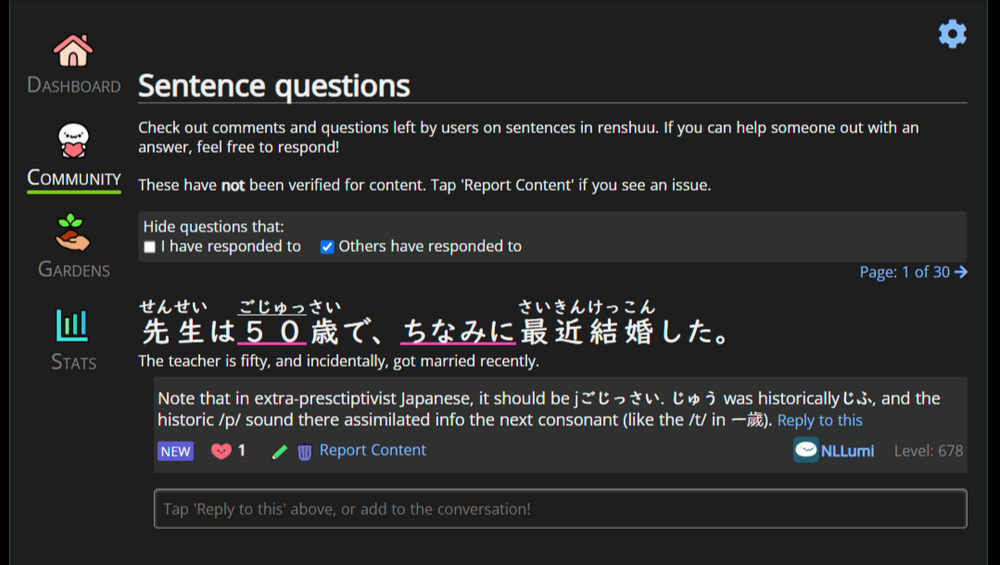Open Stats bar chart icon
The height and width of the screenshot is (565, 1000).
(x=73, y=325)
